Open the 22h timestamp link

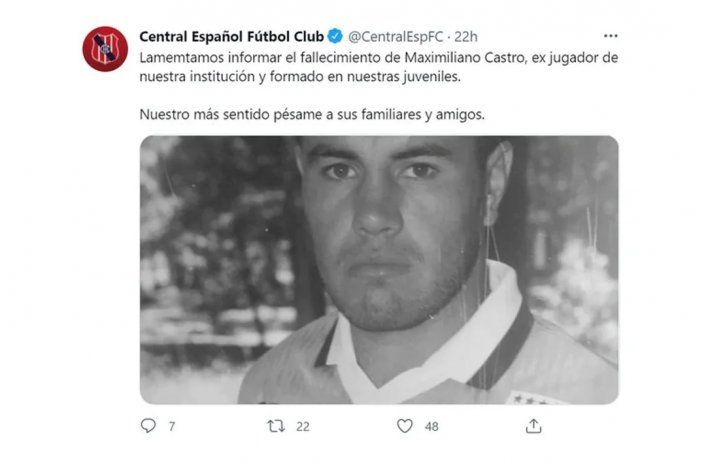466,36
